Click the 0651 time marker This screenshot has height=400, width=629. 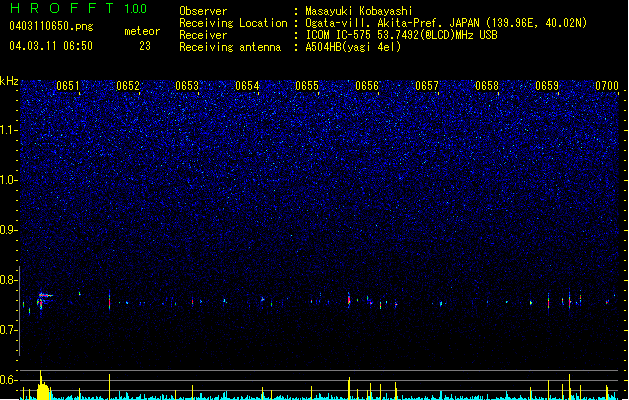click(68, 86)
